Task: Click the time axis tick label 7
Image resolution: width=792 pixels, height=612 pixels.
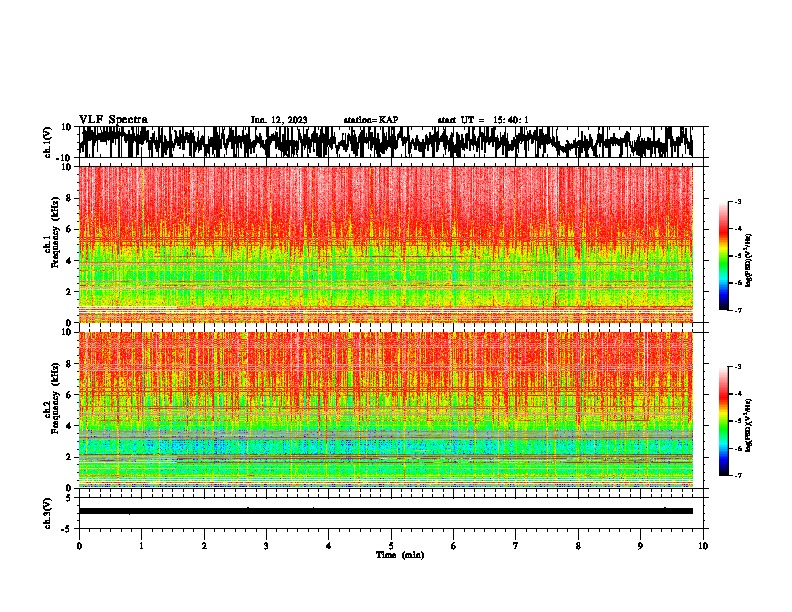Action: tap(516, 546)
